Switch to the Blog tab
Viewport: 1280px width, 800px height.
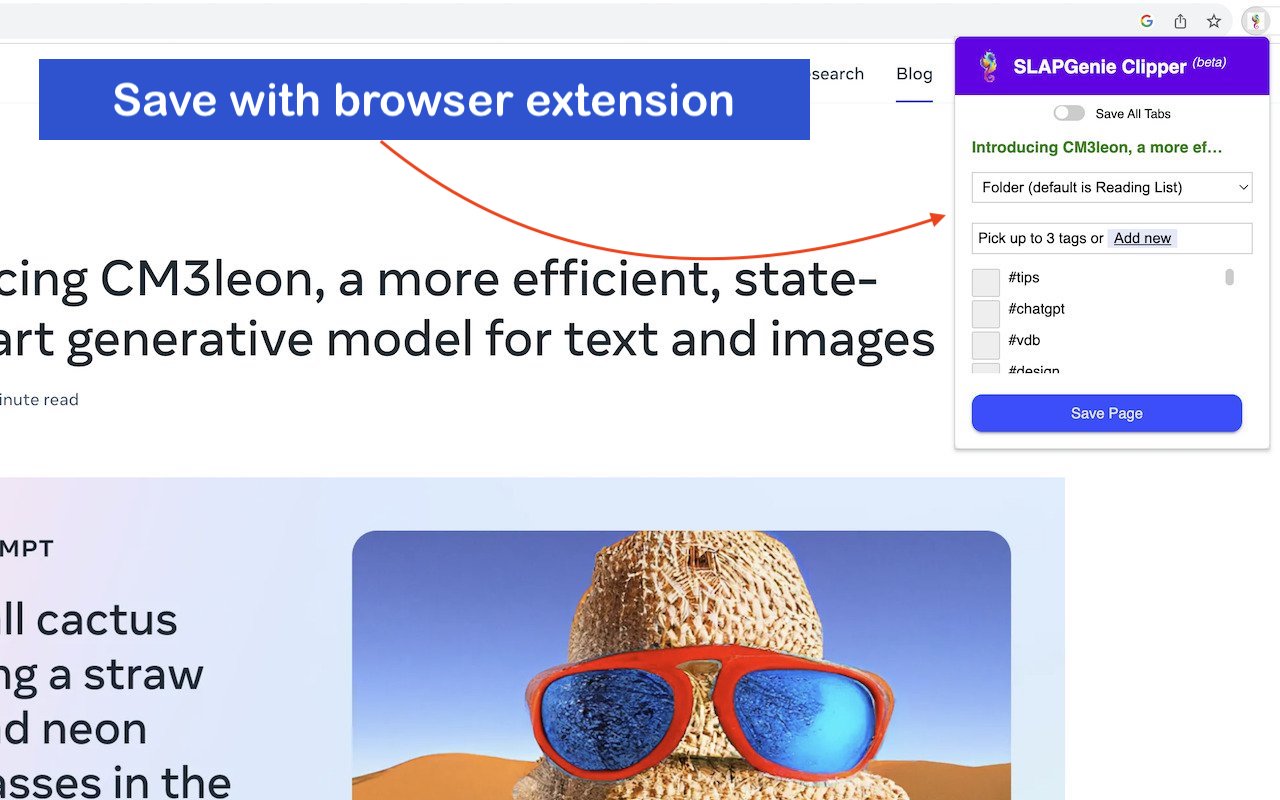pos(914,74)
